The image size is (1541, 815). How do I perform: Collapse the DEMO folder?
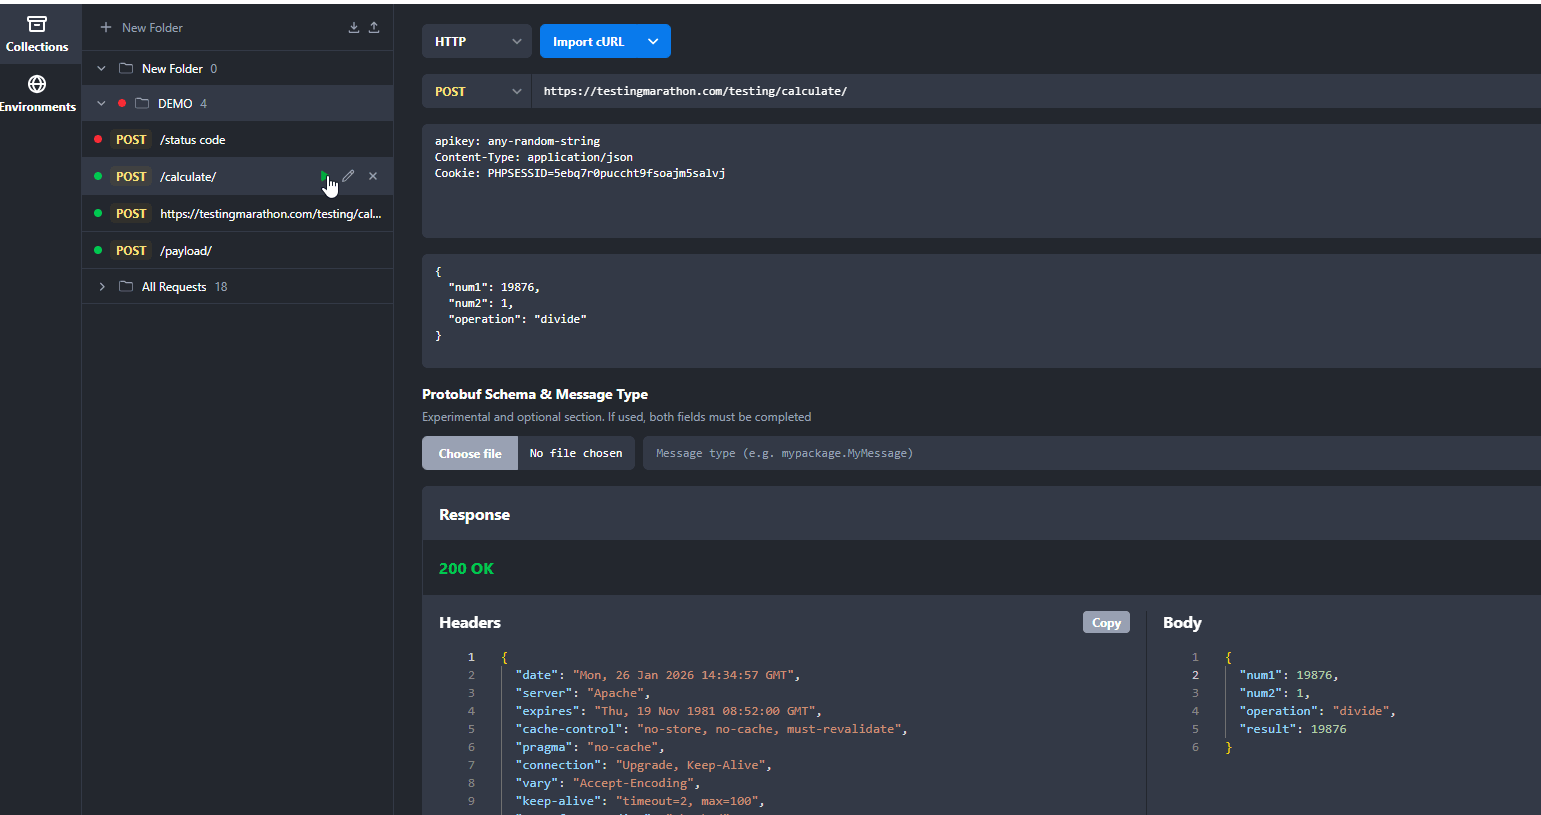click(x=101, y=103)
